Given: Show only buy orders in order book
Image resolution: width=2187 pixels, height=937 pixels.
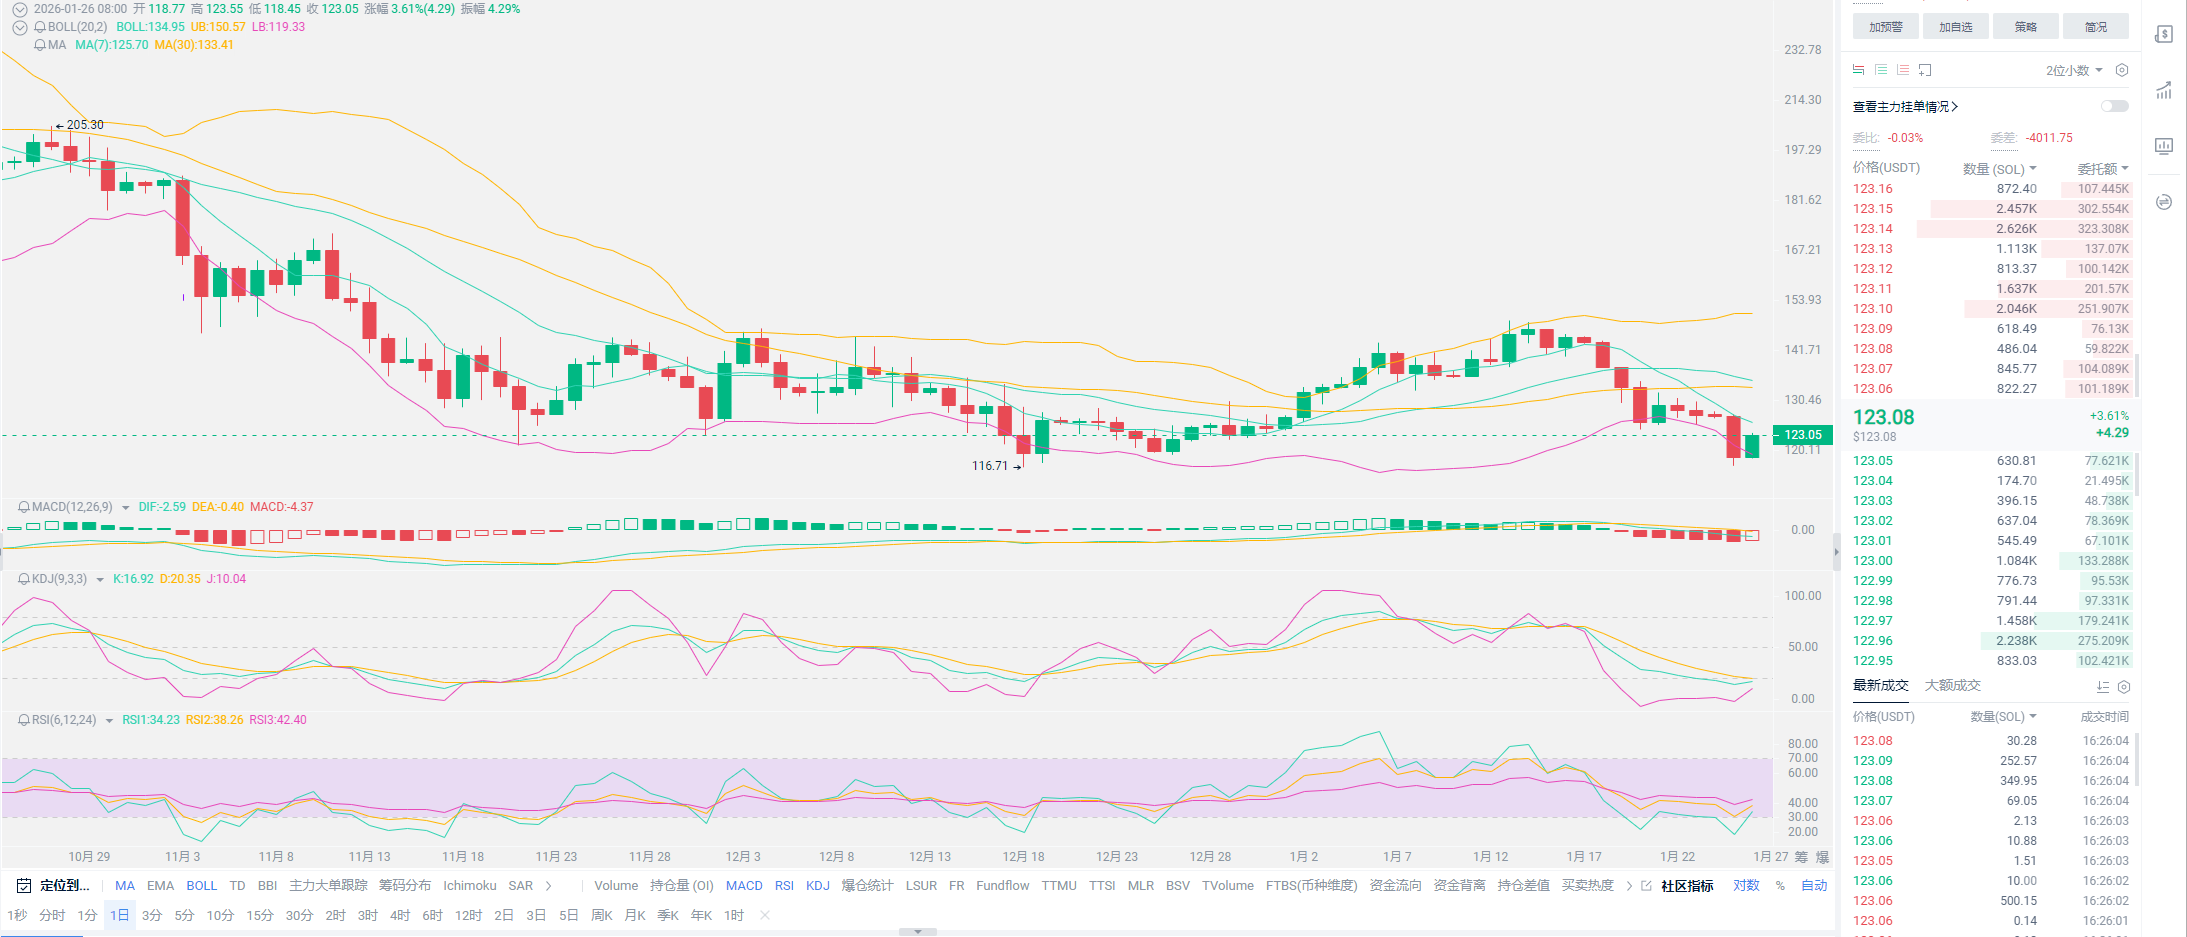Looking at the screenshot, I should [x=1881, y=70].
